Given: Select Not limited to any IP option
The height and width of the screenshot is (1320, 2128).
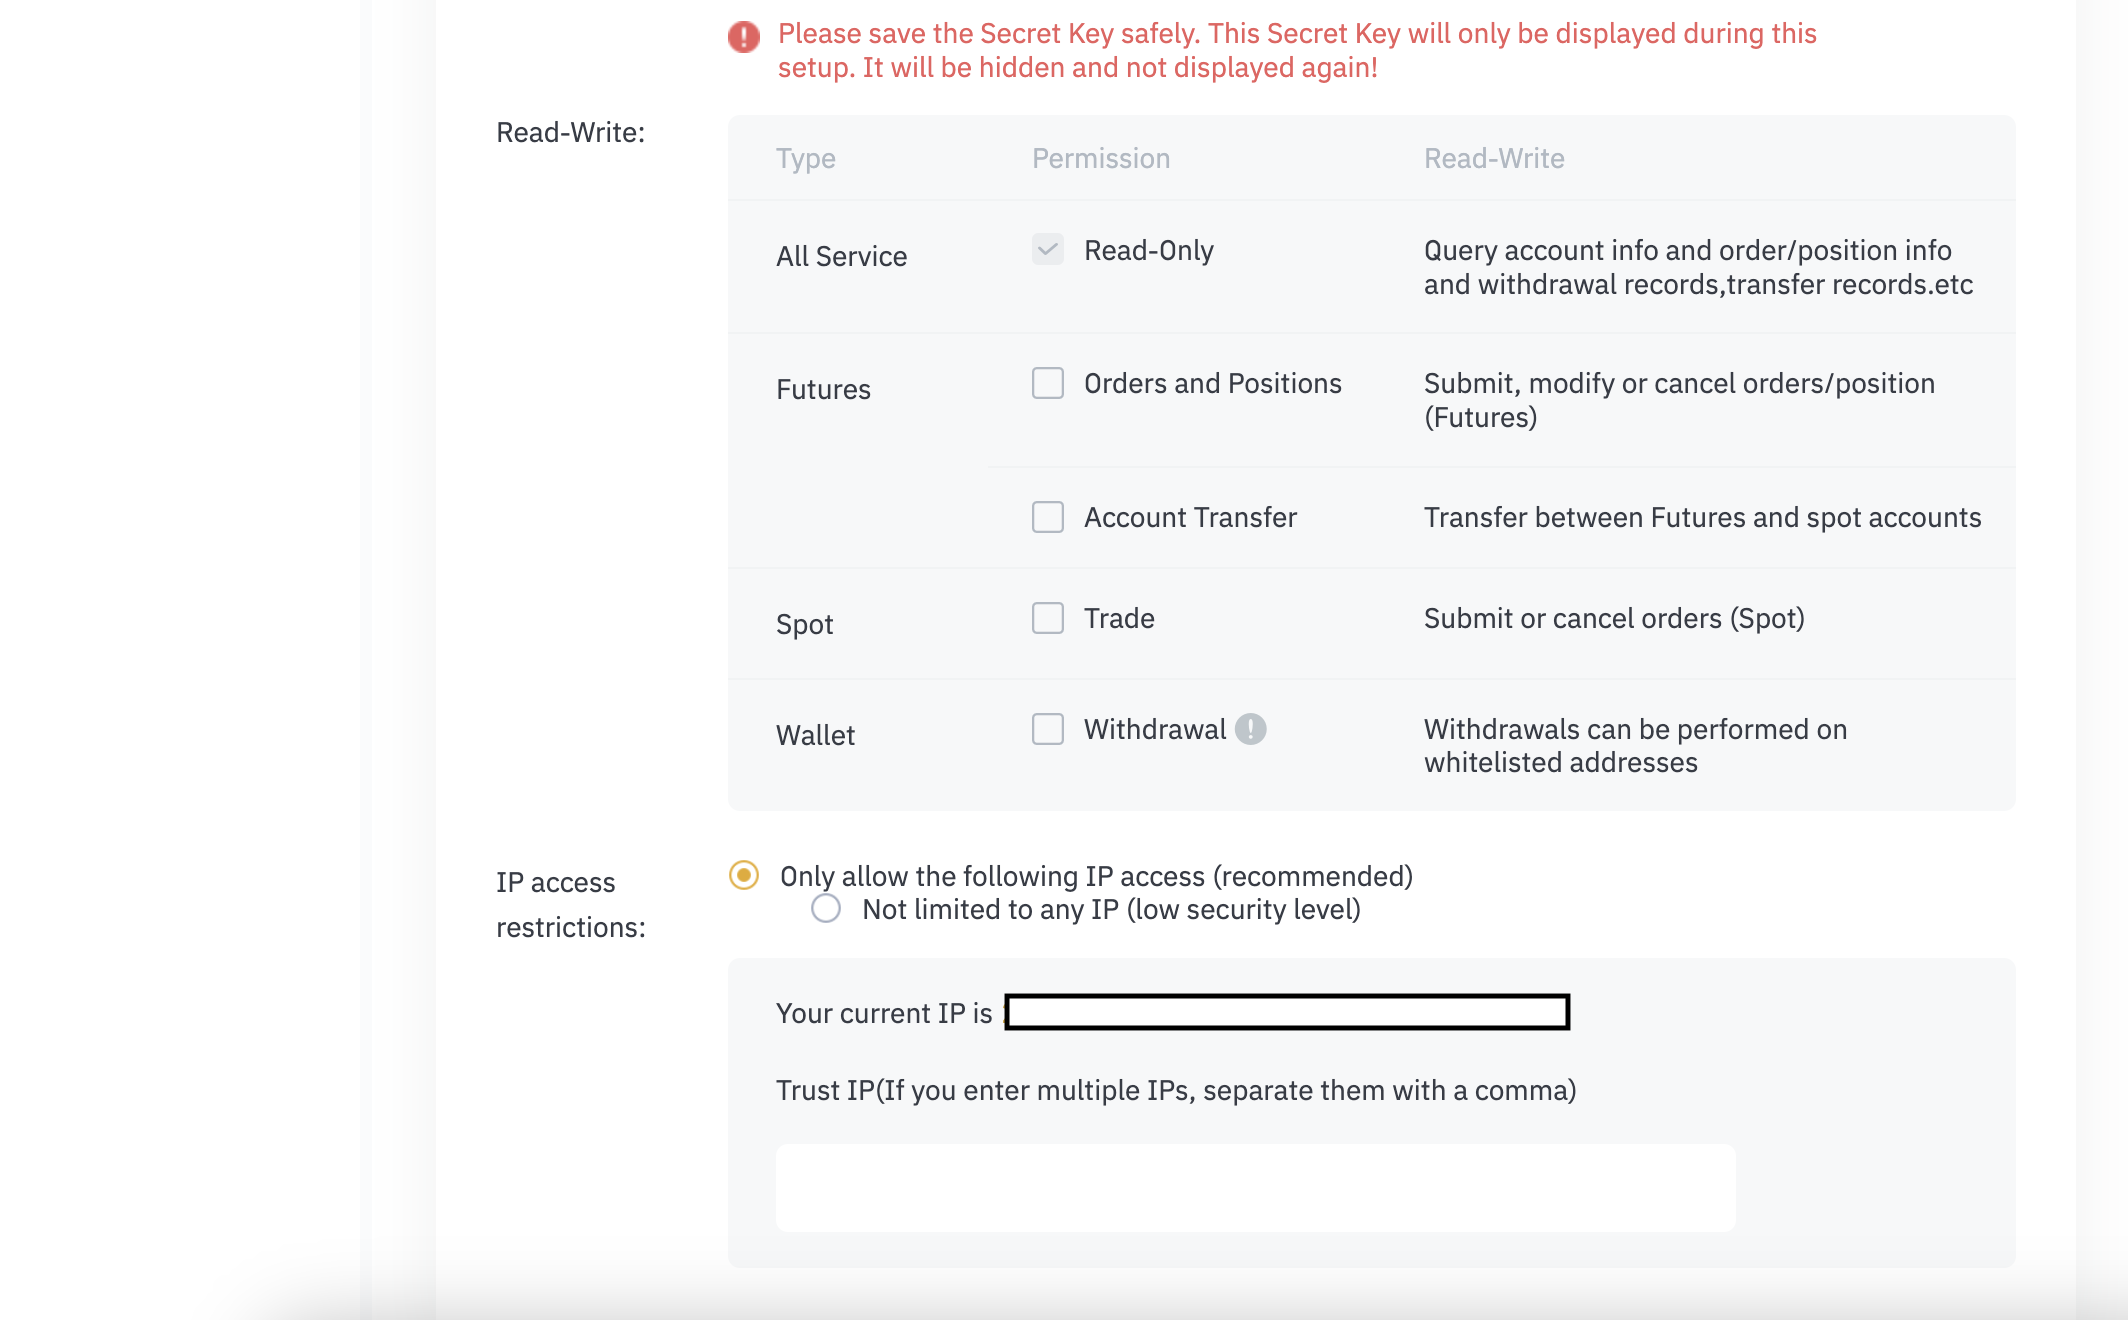Looking at the screenshot, I should (x=825, y=909).
